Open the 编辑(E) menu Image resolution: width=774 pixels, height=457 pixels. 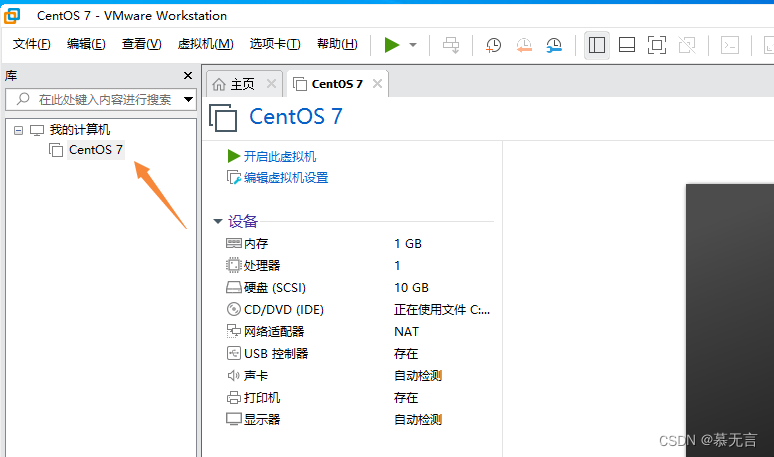[x=86, y=44]
